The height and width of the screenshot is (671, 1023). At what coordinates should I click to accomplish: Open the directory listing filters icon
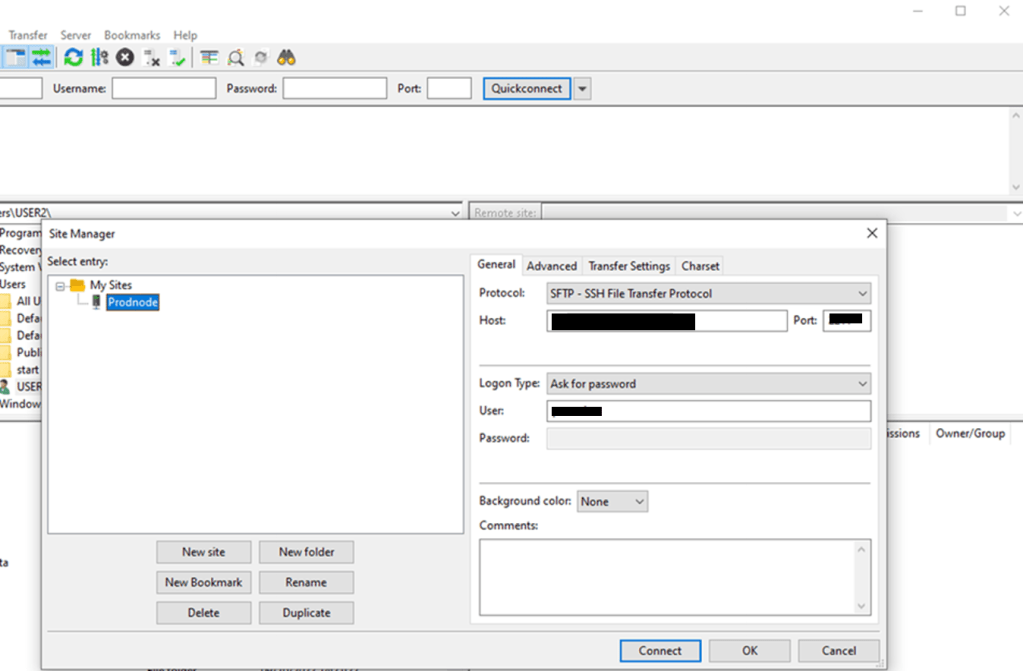[x=209, y=58]
